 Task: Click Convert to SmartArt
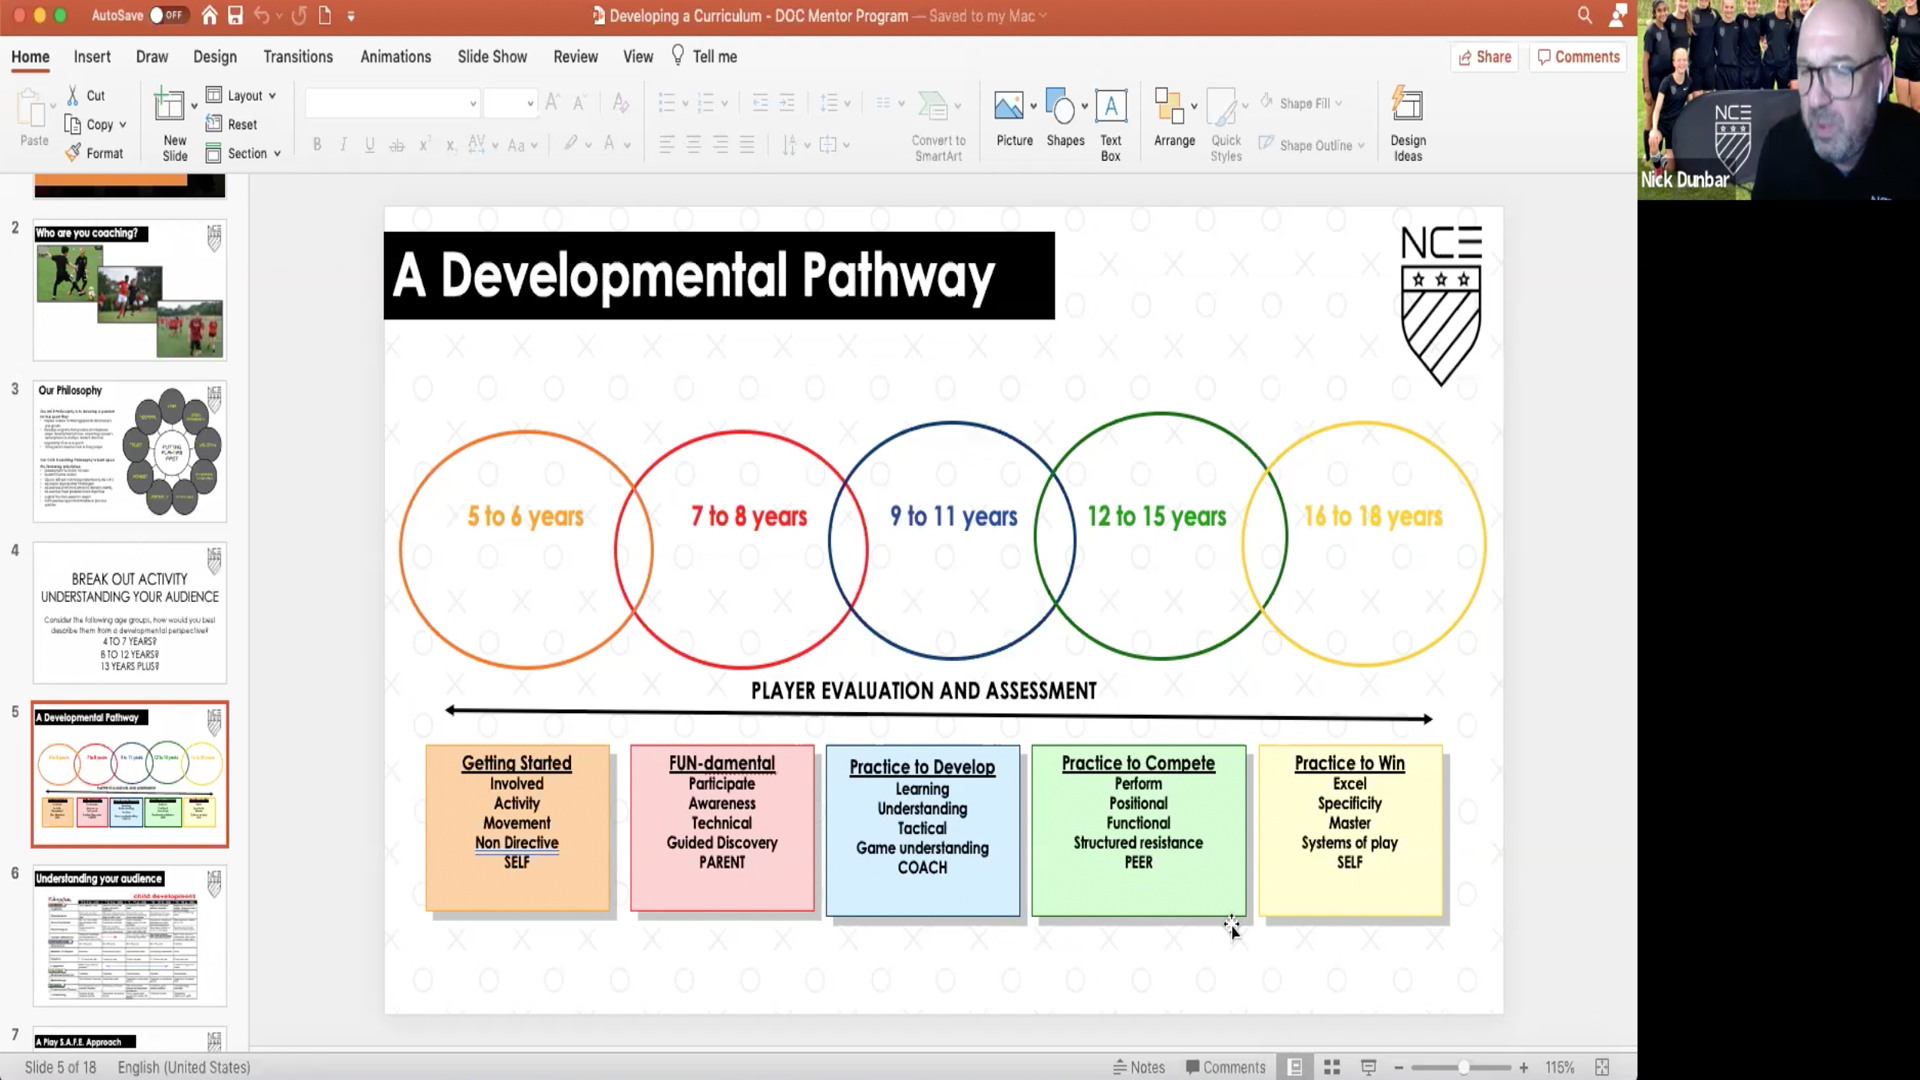[938, 125]
